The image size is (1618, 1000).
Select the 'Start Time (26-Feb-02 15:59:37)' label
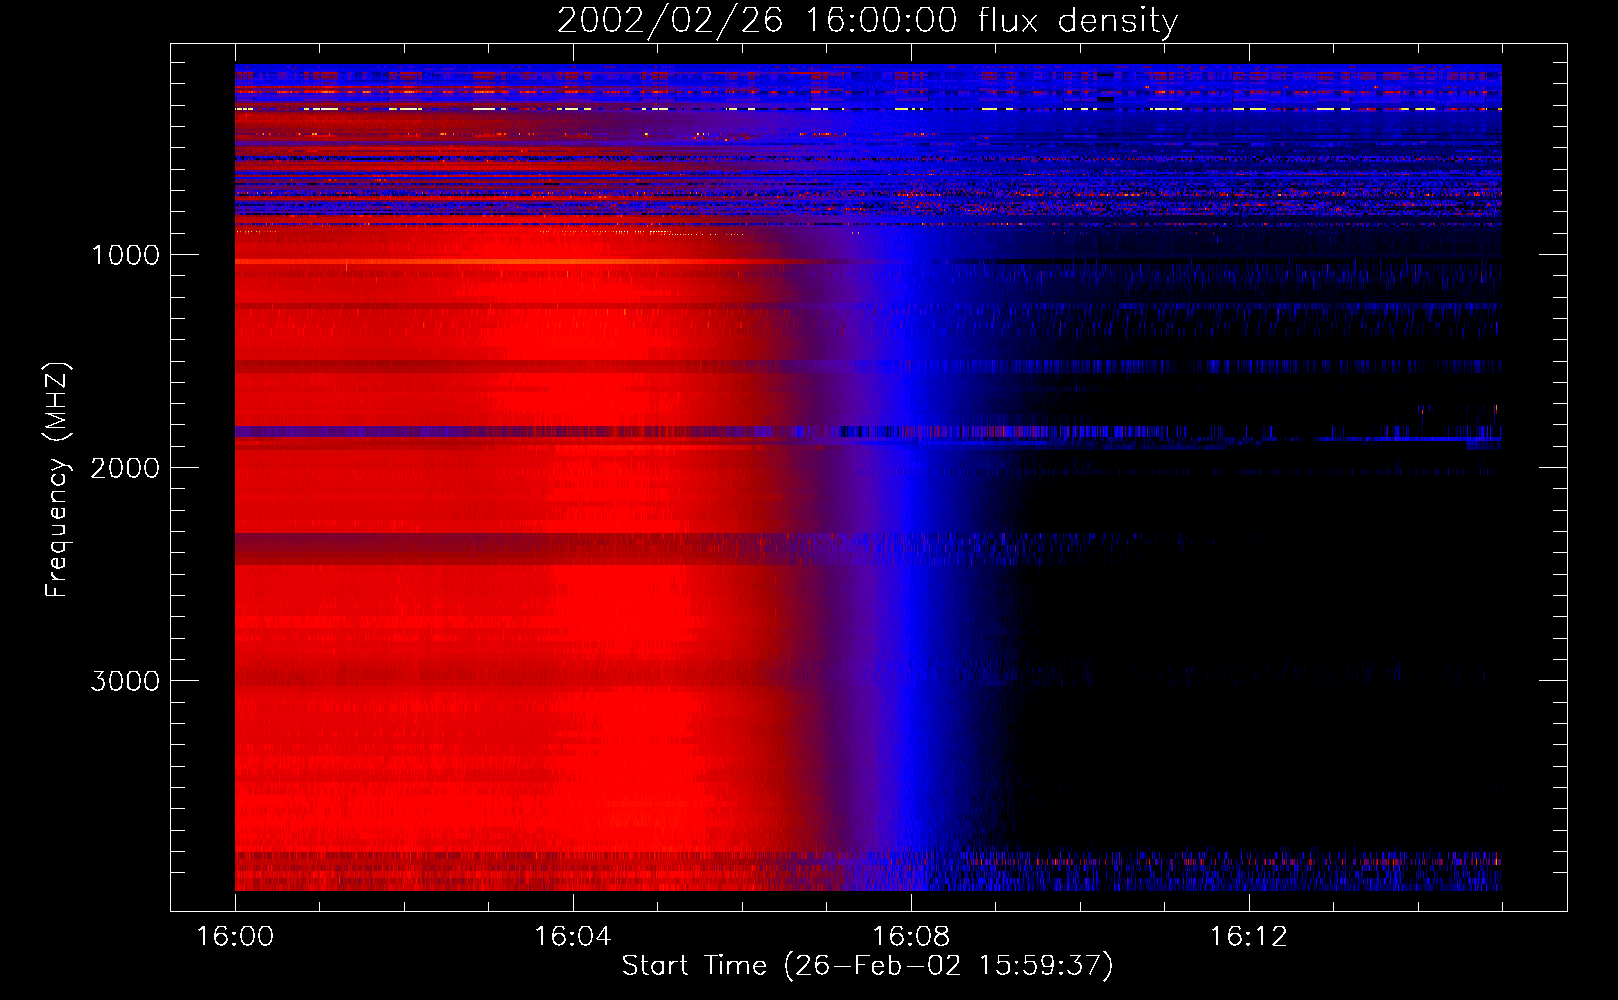point(867,966)
